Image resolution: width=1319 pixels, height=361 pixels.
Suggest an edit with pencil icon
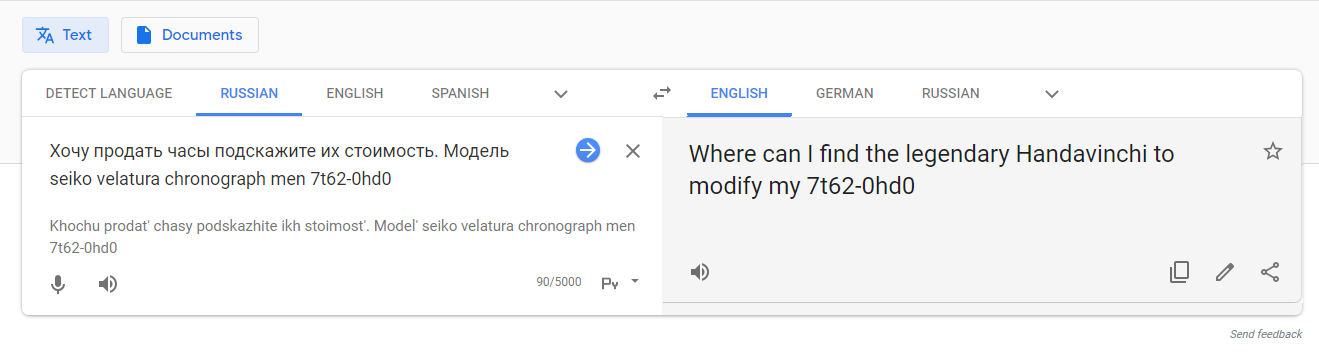click(1225, 272)
